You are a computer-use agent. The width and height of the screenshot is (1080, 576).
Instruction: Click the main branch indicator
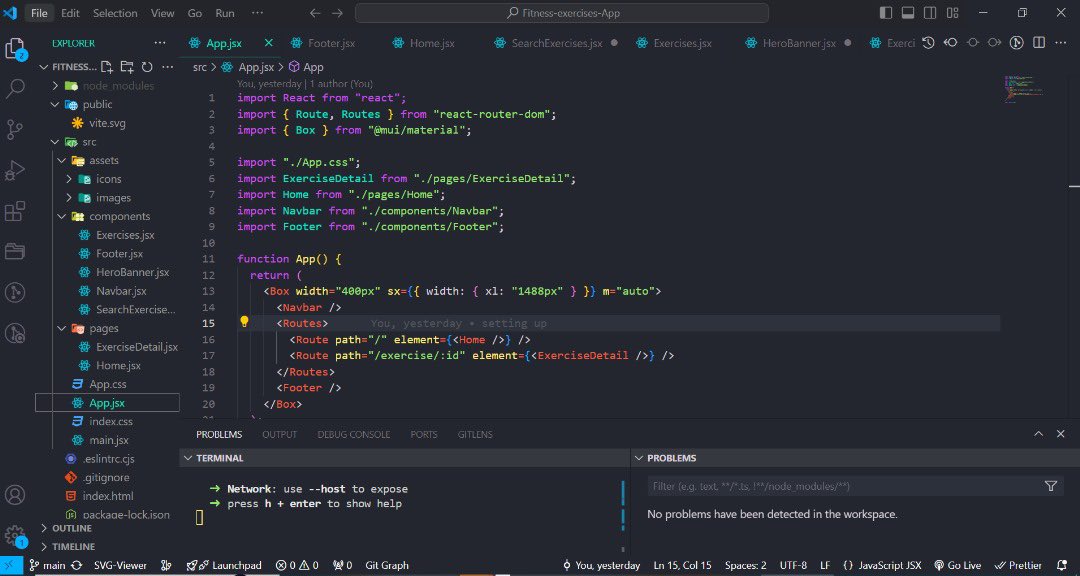click(x=48, y=565)
